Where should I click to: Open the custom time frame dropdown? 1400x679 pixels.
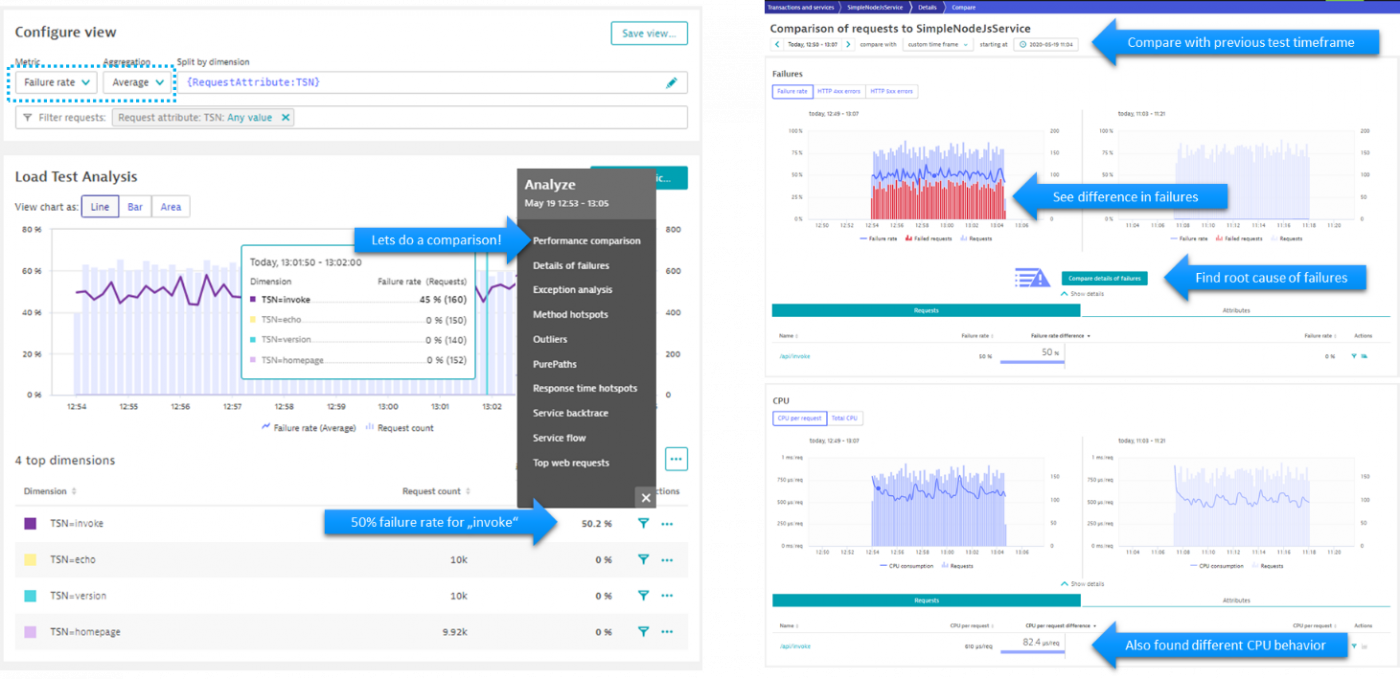pyautogui.click(x=938, y=47)
